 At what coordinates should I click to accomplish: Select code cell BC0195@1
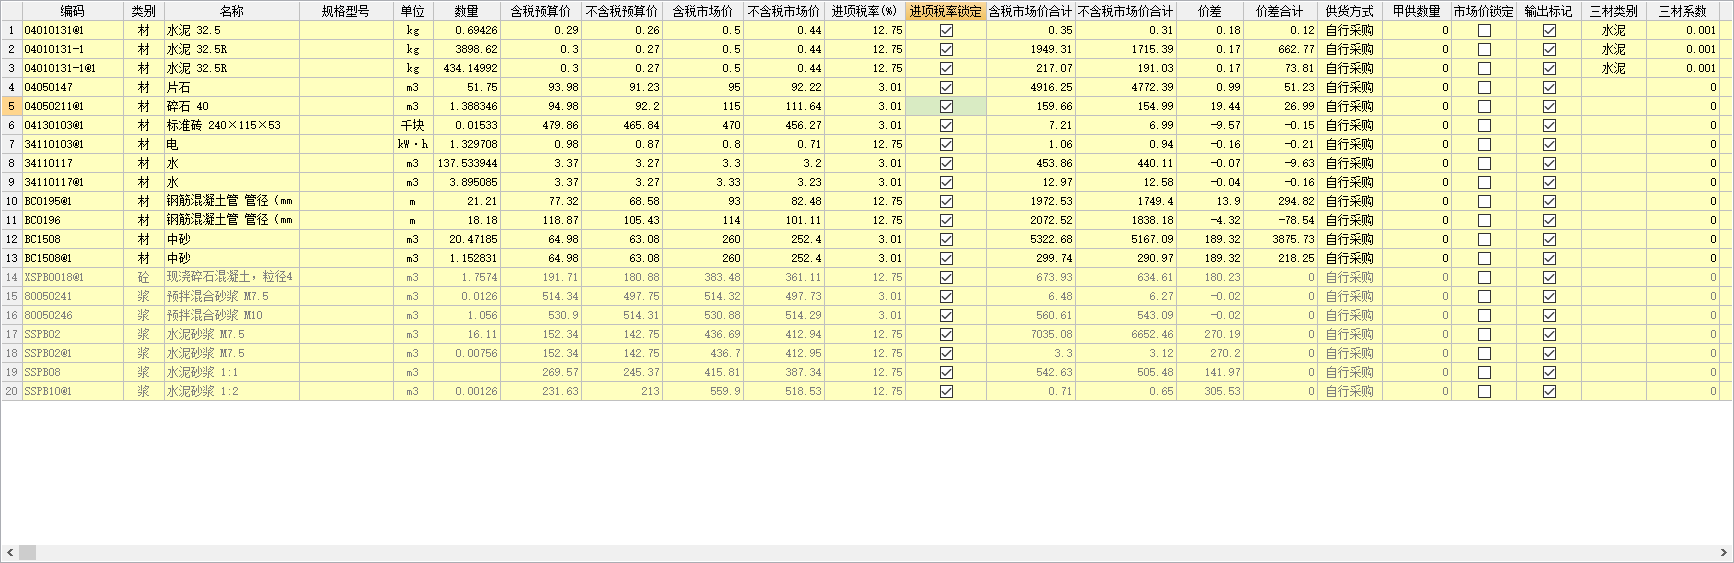point(72,201)
